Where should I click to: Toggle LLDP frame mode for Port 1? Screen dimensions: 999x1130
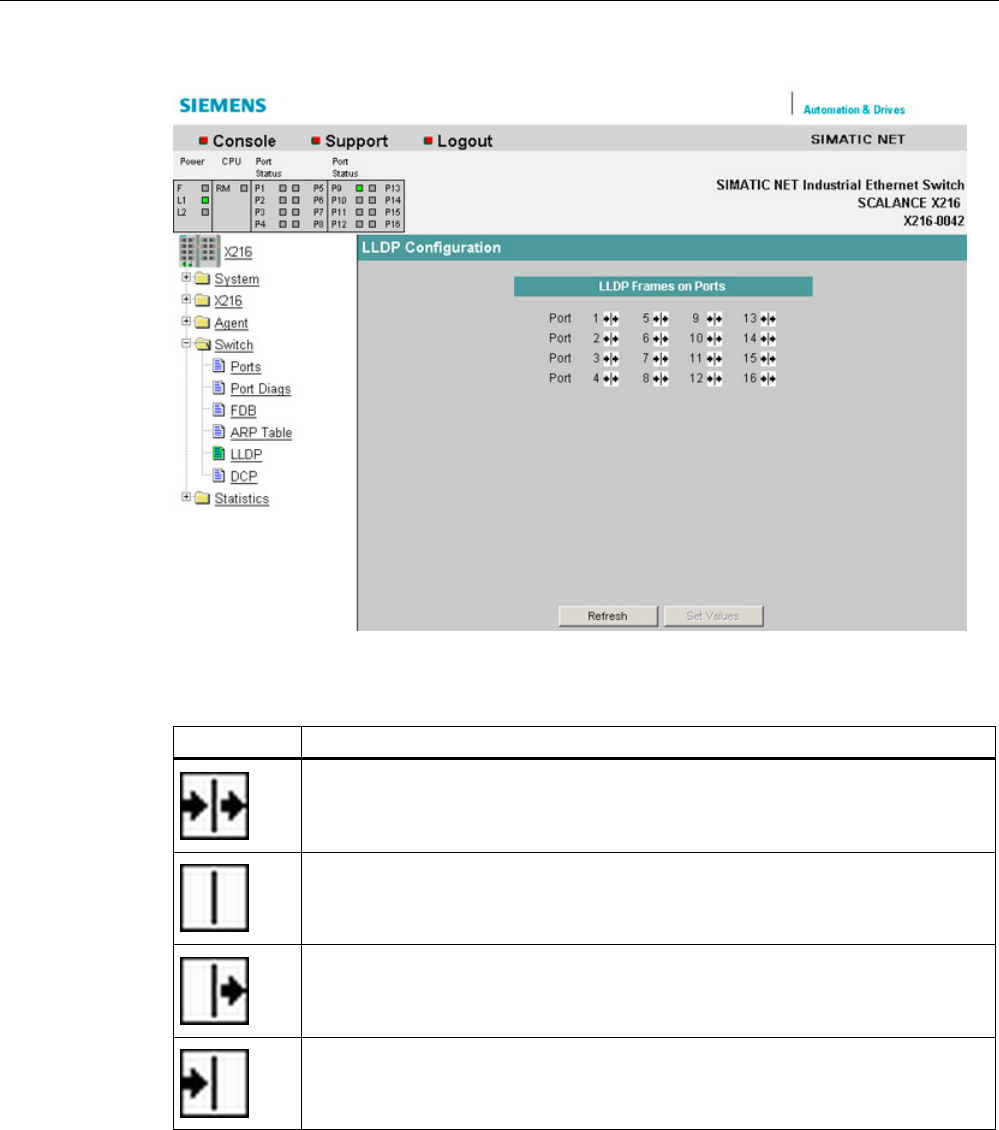click(610, 319)
